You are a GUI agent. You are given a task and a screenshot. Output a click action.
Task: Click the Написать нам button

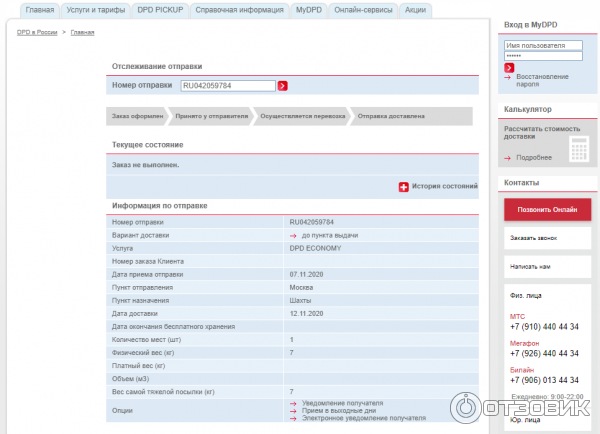click(547, 267)
